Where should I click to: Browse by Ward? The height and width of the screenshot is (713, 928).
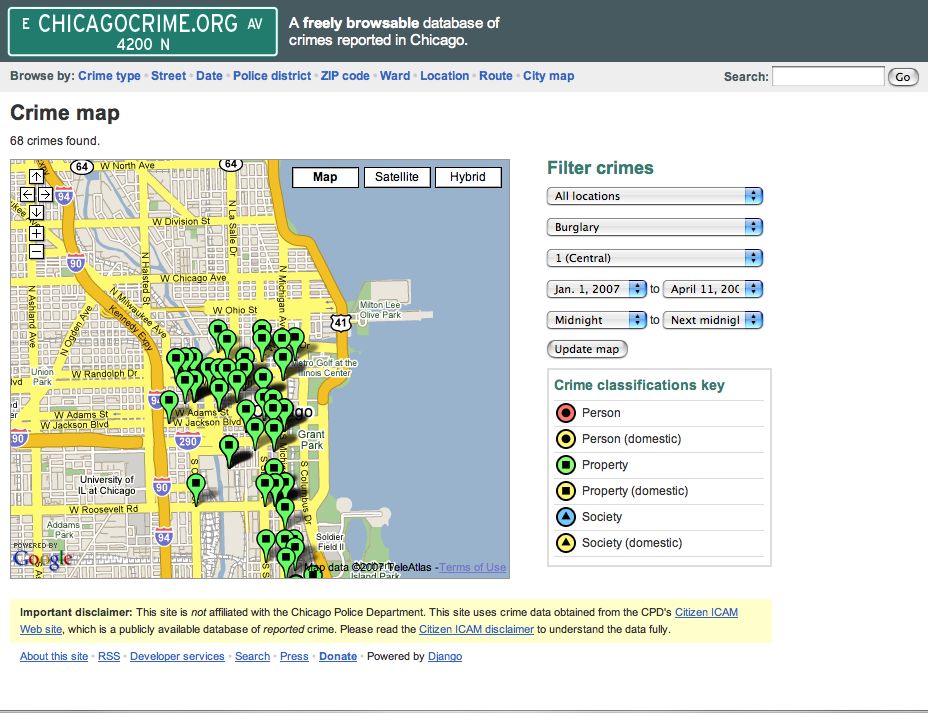point(395,76)
